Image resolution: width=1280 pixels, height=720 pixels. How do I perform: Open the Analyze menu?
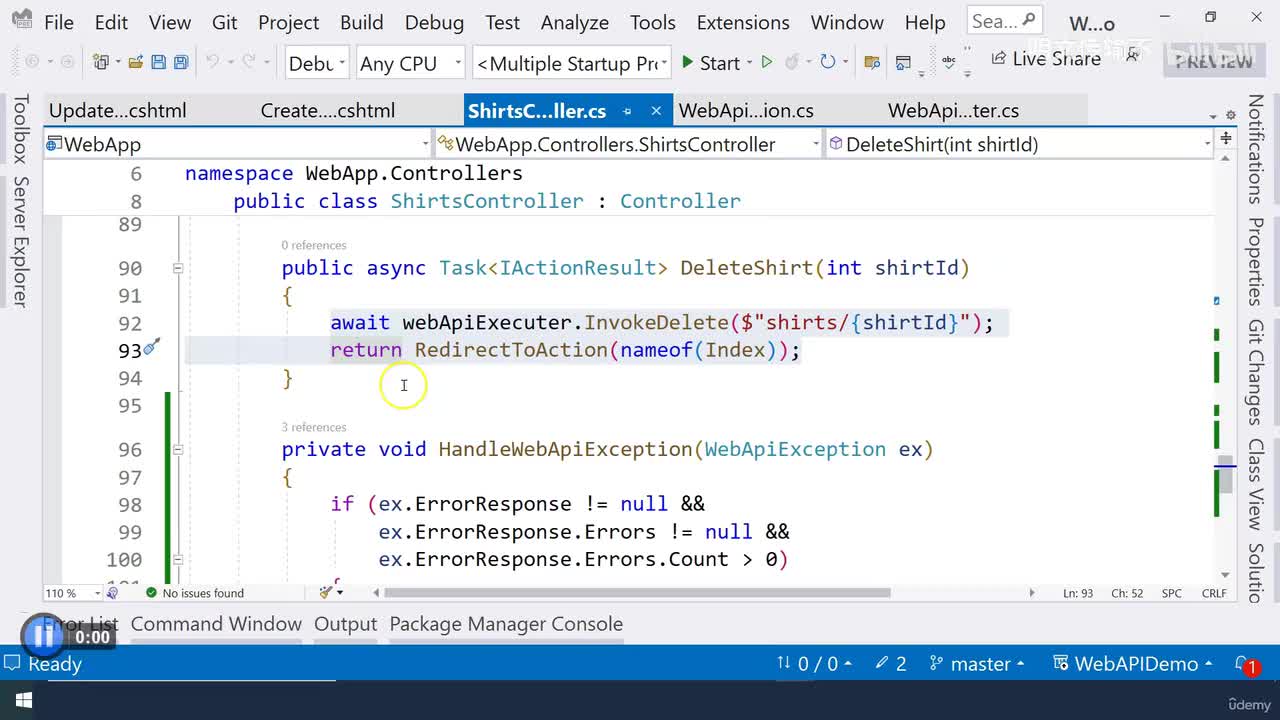(x=574, y=22)
